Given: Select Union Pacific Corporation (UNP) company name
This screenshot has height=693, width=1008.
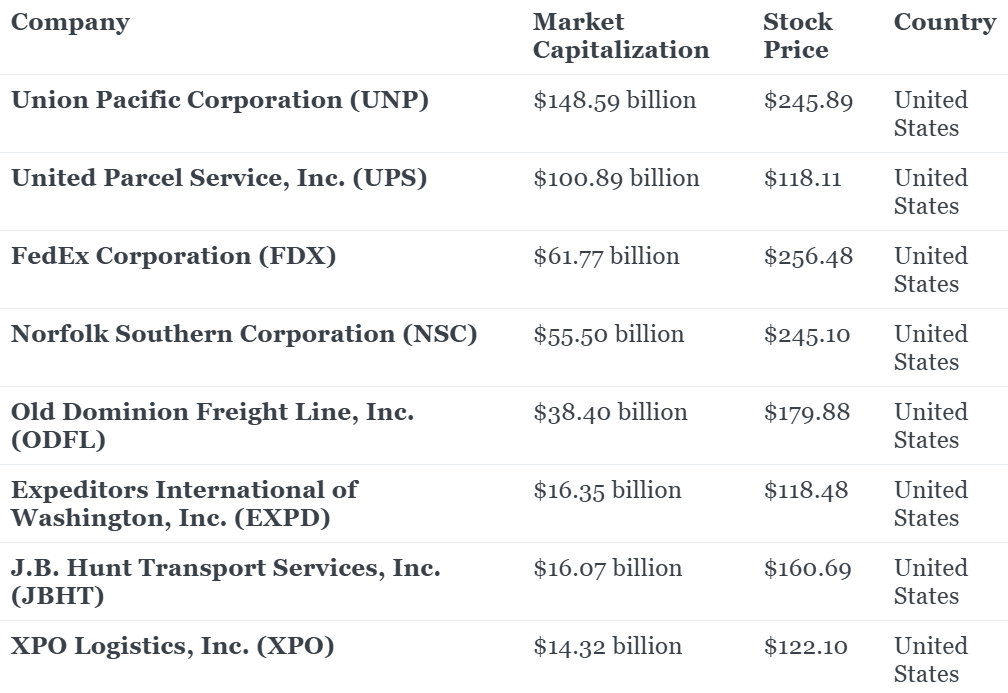Looking at the screenshot, I should [x=220, y=100].
